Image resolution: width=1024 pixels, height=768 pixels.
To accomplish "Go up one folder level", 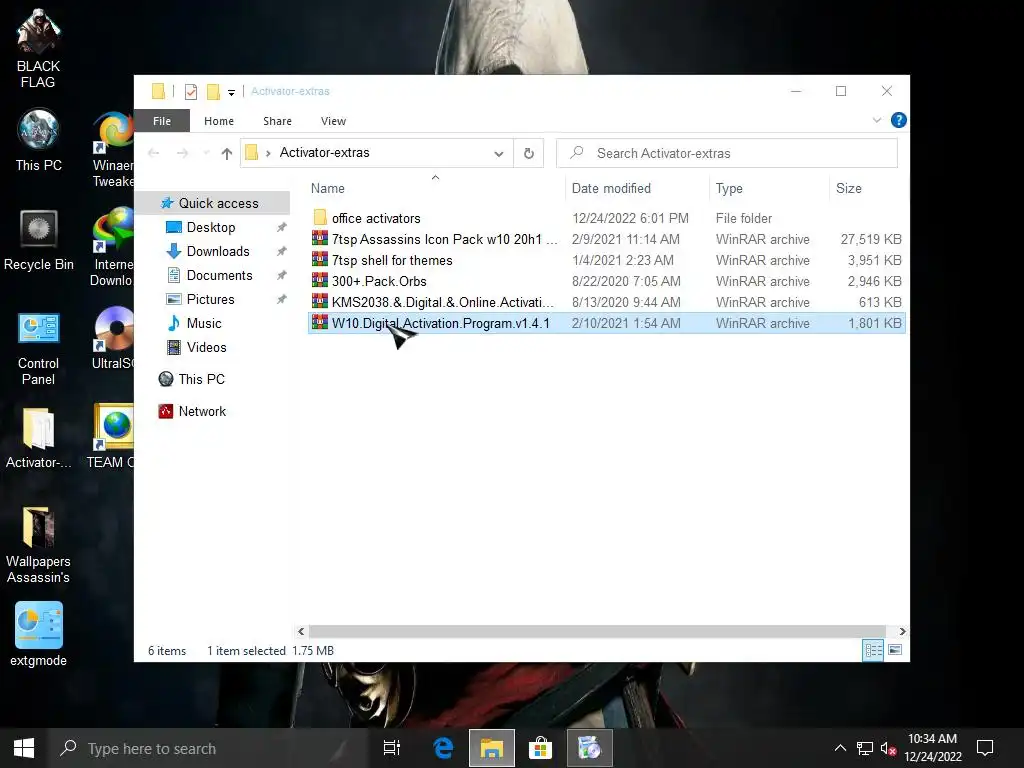I will pos(227,153).
